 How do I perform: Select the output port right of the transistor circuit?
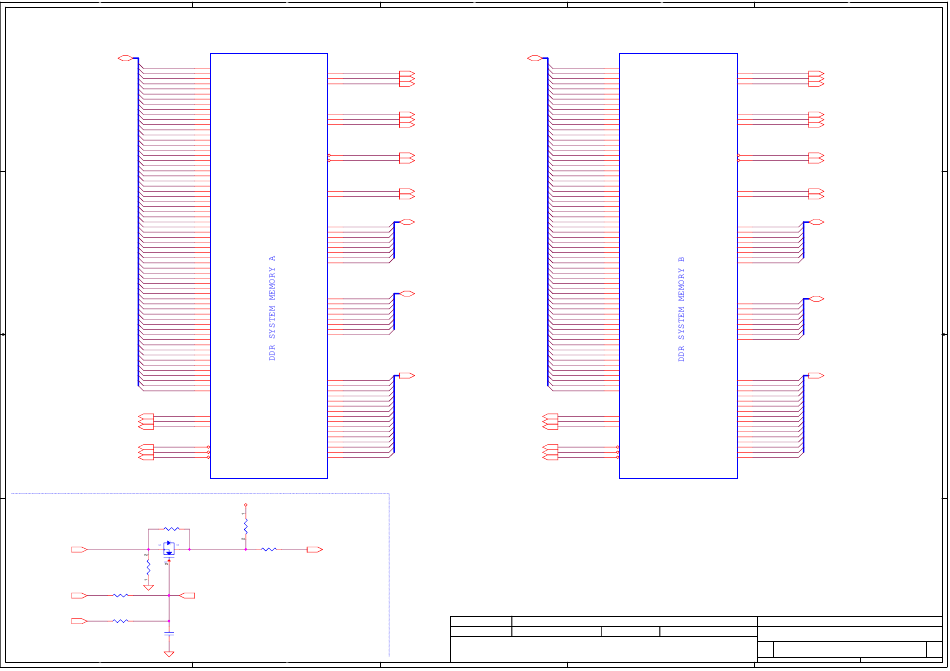[x=314, y=550]
